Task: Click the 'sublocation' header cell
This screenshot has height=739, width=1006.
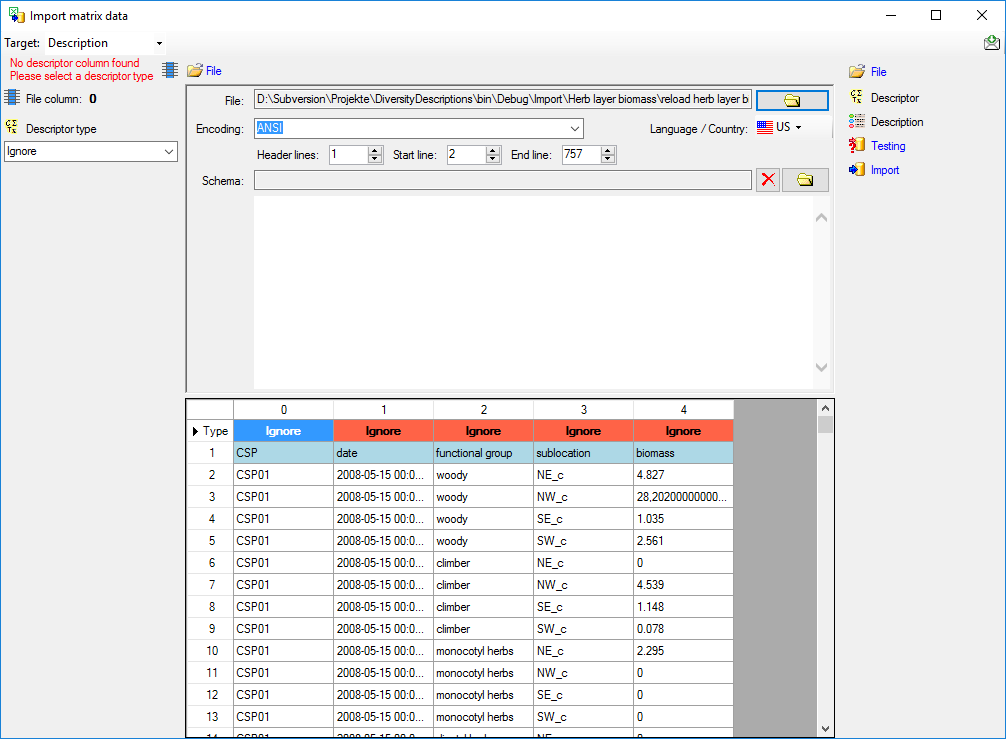Action: point(584,453)
